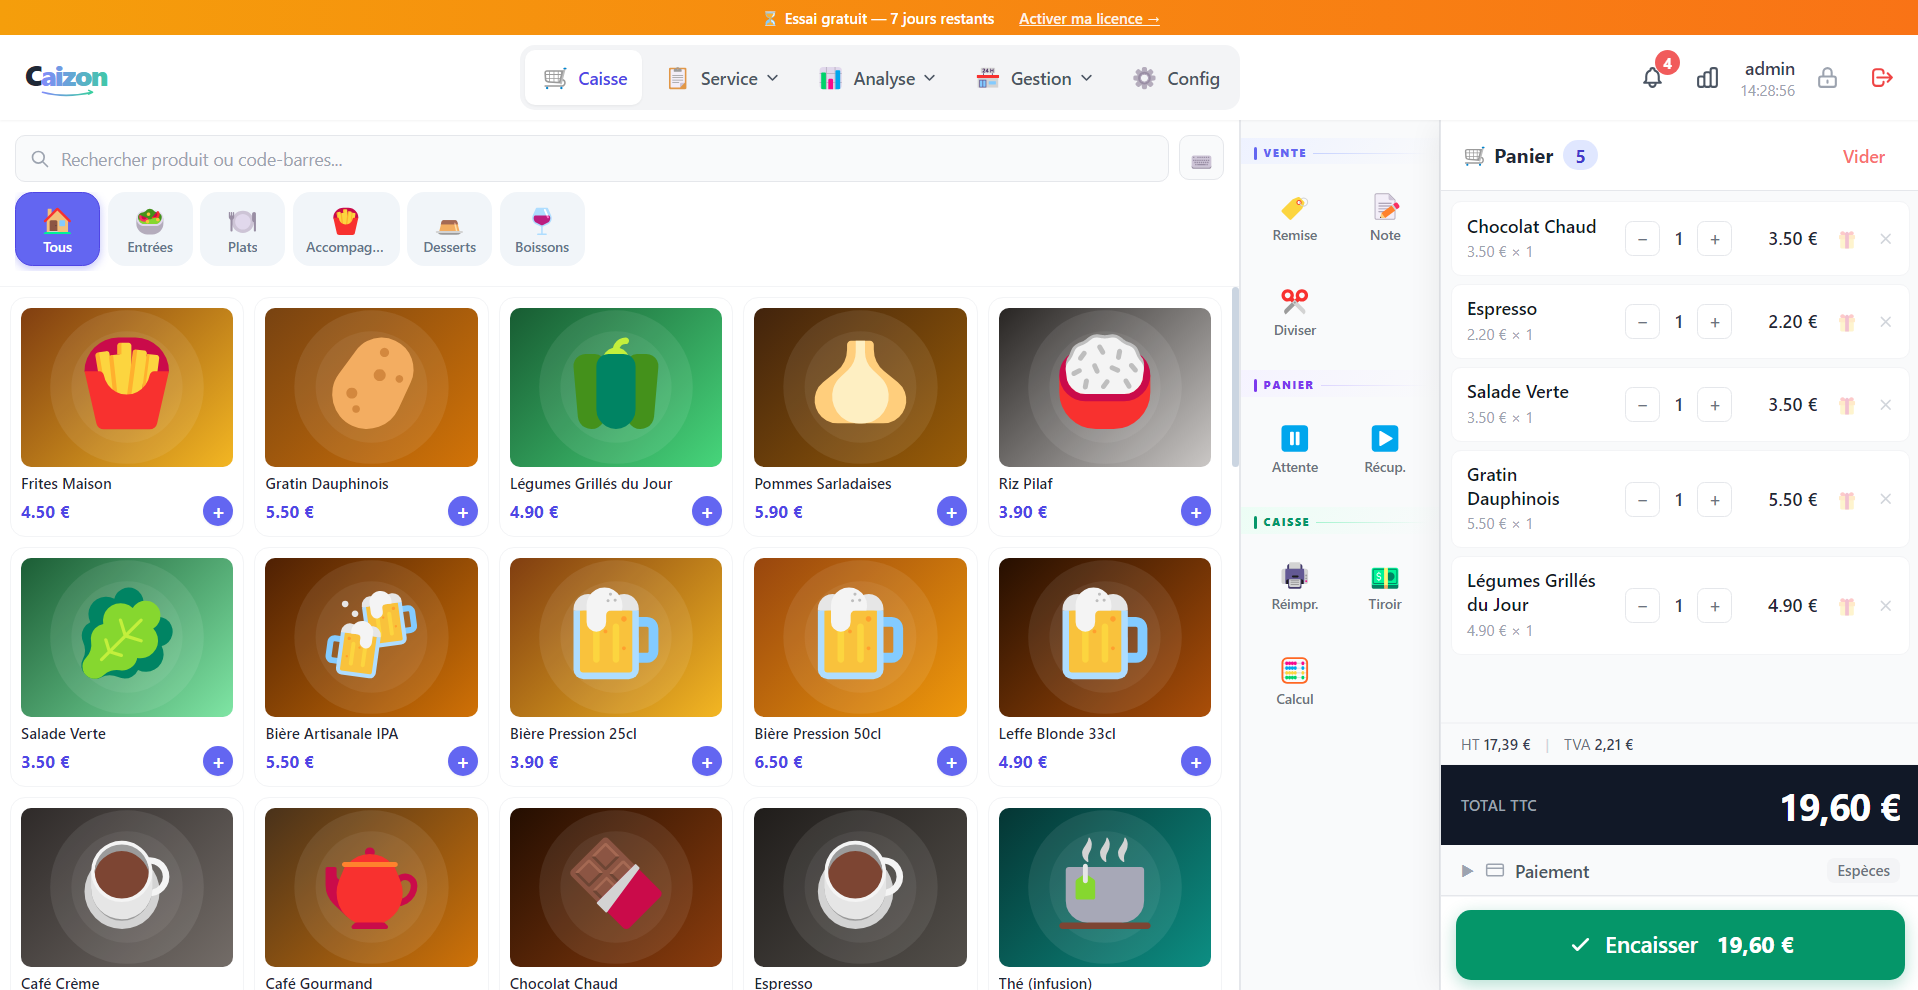1918x990 pixels.
Task: Add Frites Maison to cart
Action: coord(218,512)
